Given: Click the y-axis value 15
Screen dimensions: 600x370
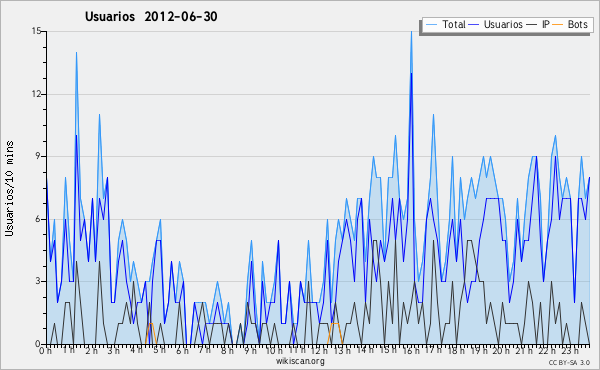Looking at the screenshot, I should tap(36, 31).
